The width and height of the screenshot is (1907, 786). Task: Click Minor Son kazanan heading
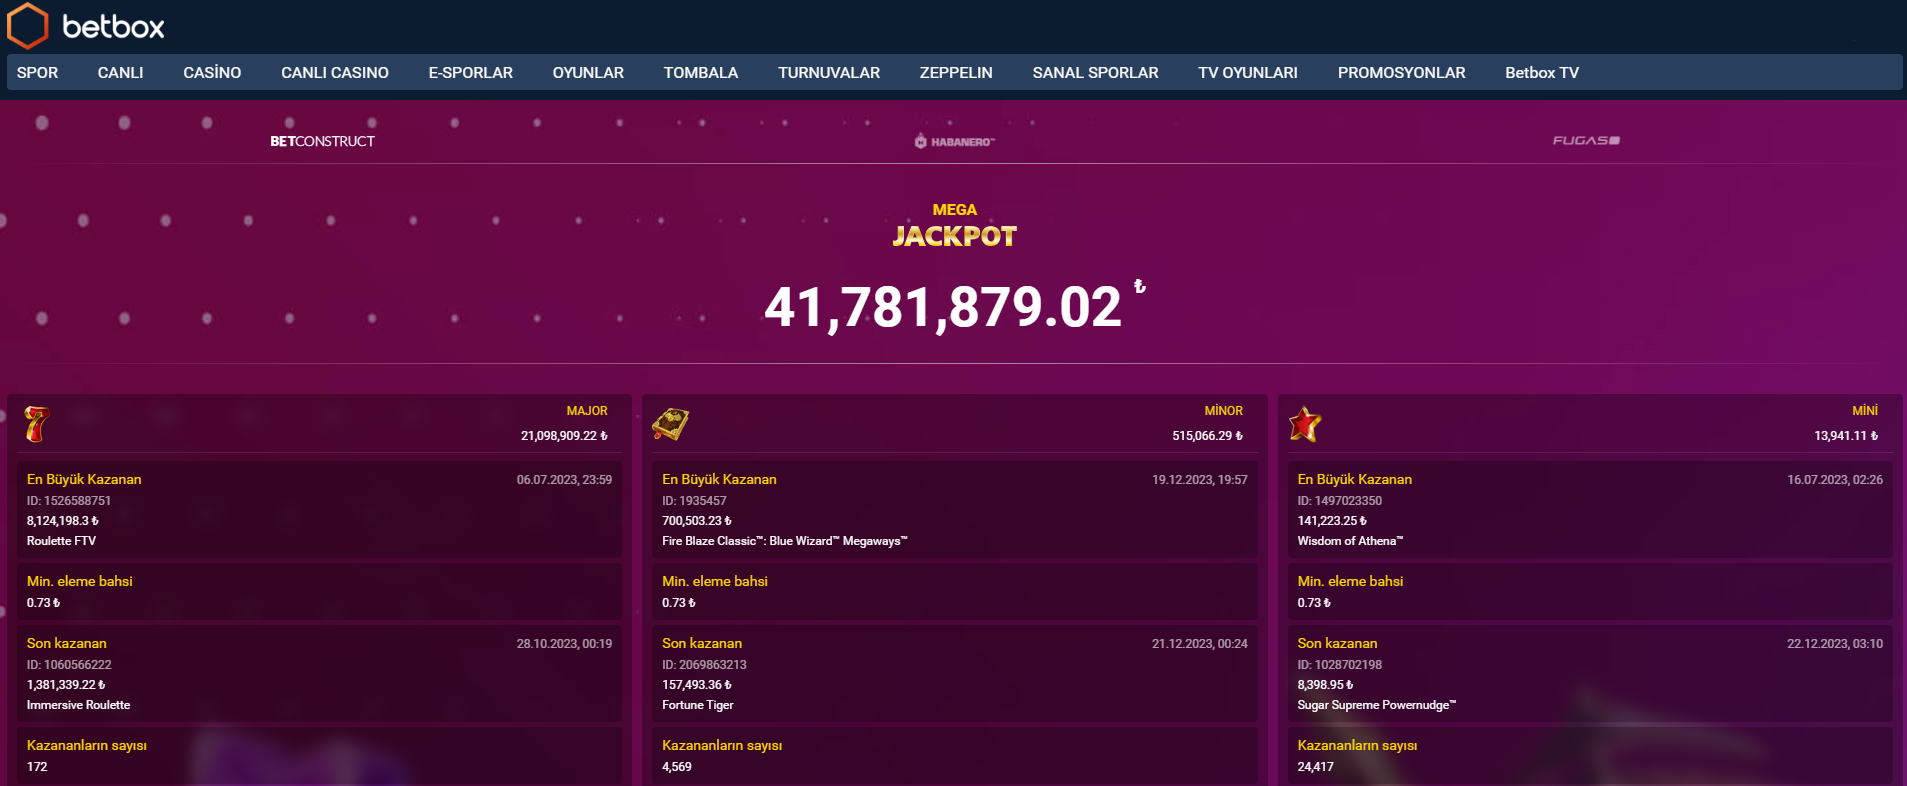(702, 644)
